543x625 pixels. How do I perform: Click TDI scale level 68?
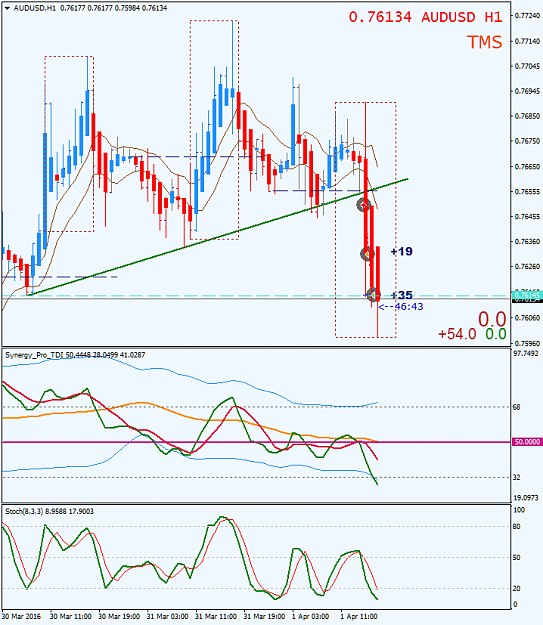pyautogui.click(x=517, y=407)
